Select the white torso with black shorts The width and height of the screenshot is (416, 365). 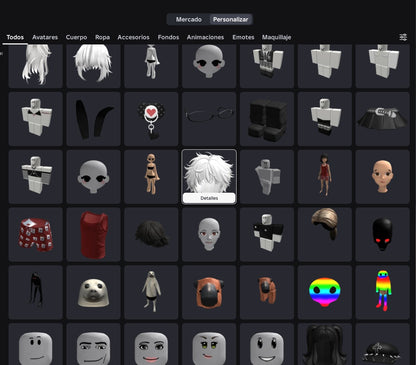pyautogui.click(x=325, y=119)
